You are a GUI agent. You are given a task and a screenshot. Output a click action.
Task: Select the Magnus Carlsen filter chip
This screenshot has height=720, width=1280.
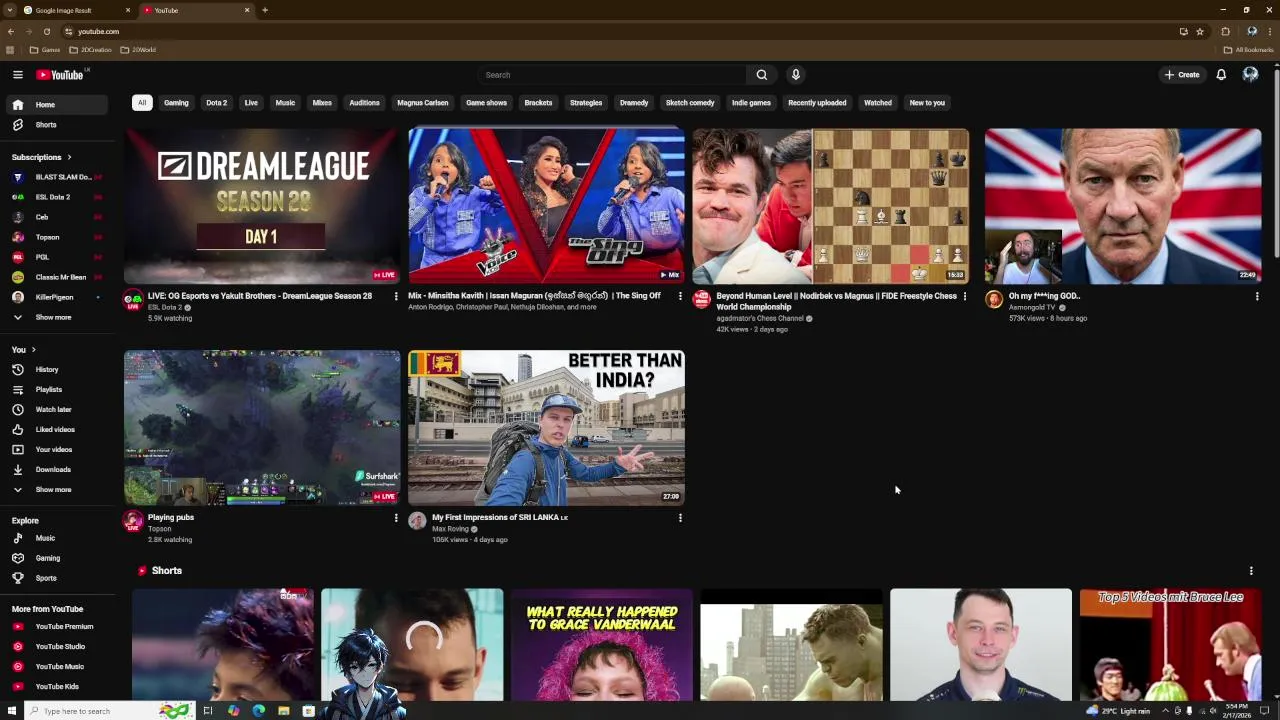coord(423,103)
